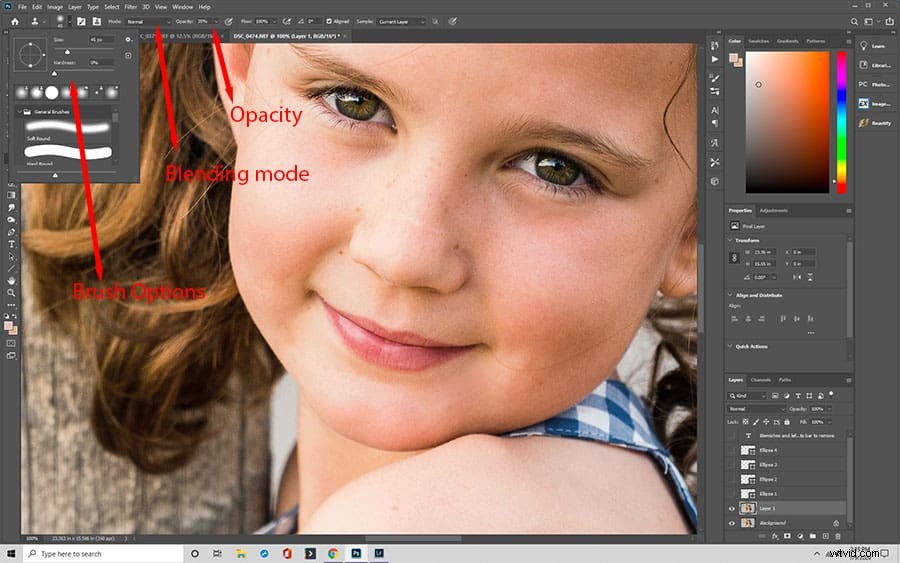Open the brush Opacity slider dropdown

point(216,22)
